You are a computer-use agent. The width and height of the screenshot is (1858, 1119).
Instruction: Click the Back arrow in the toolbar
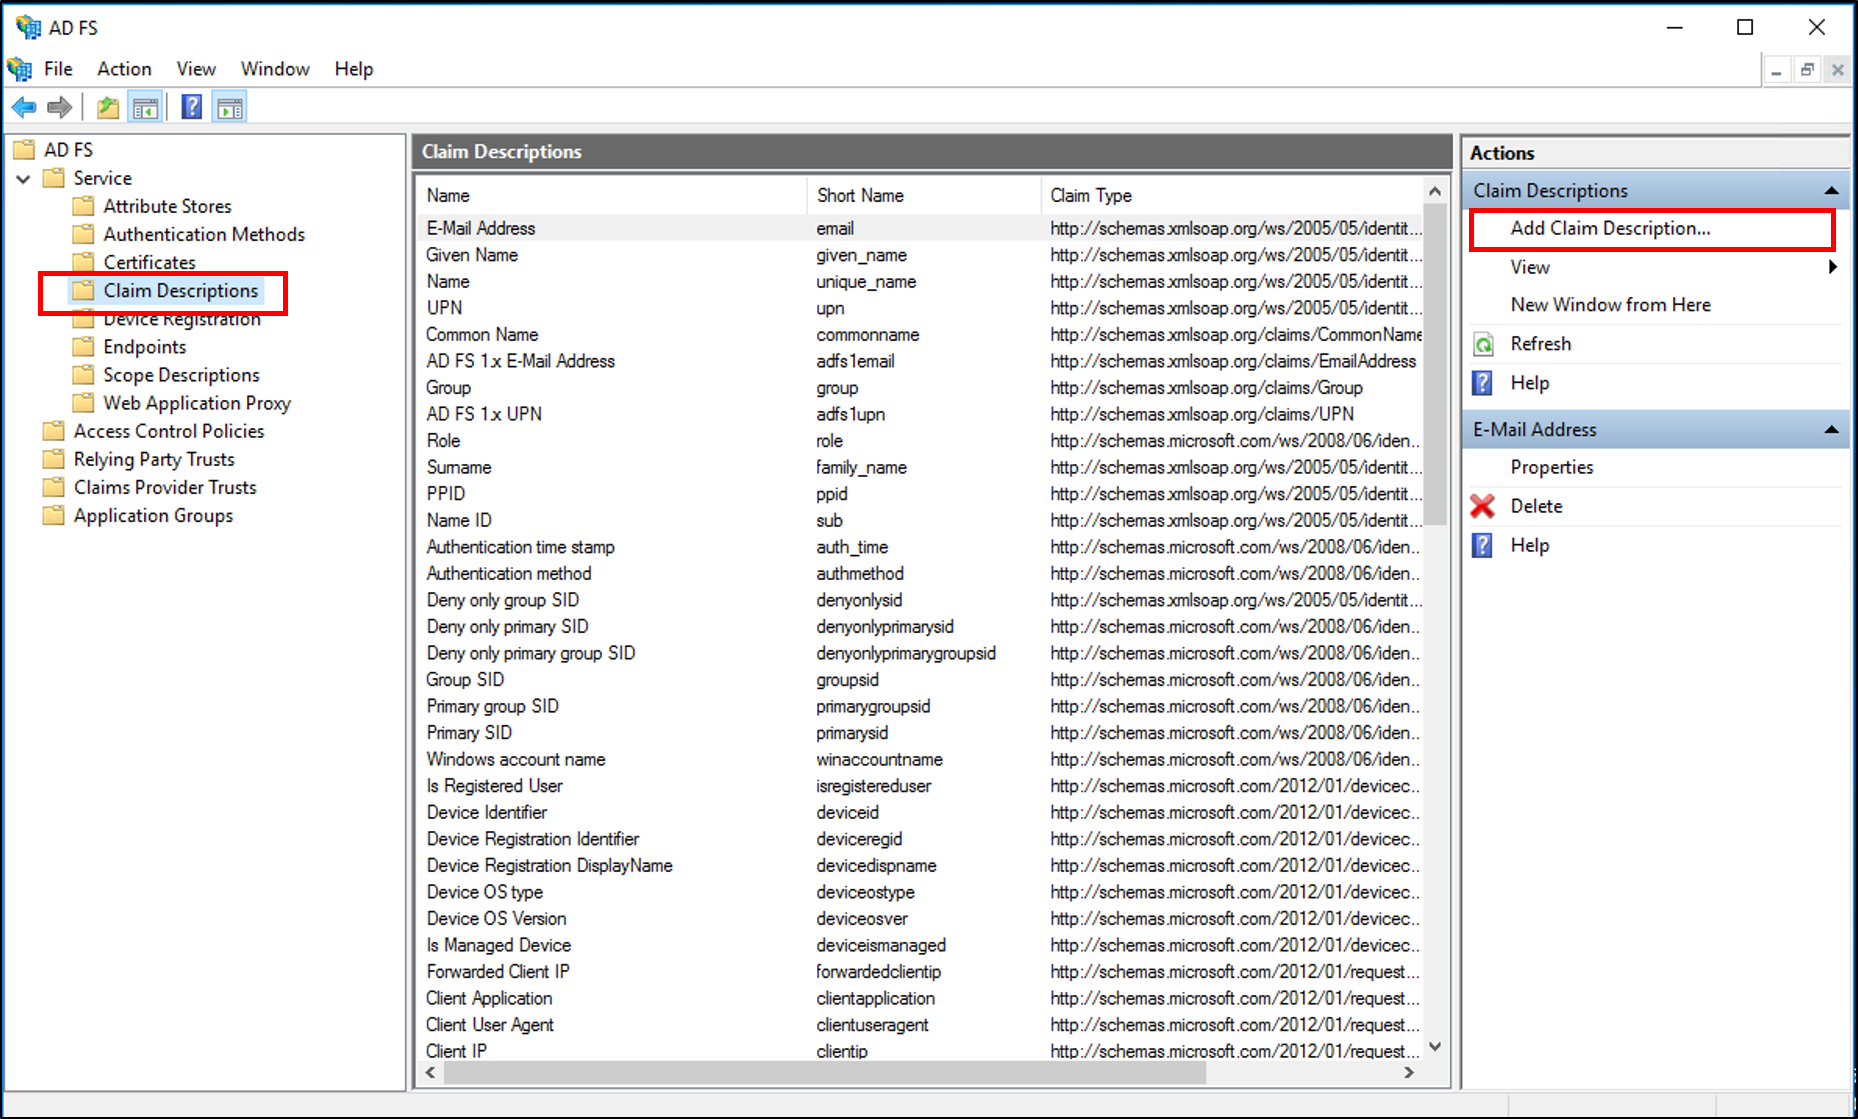pos(24,107)
